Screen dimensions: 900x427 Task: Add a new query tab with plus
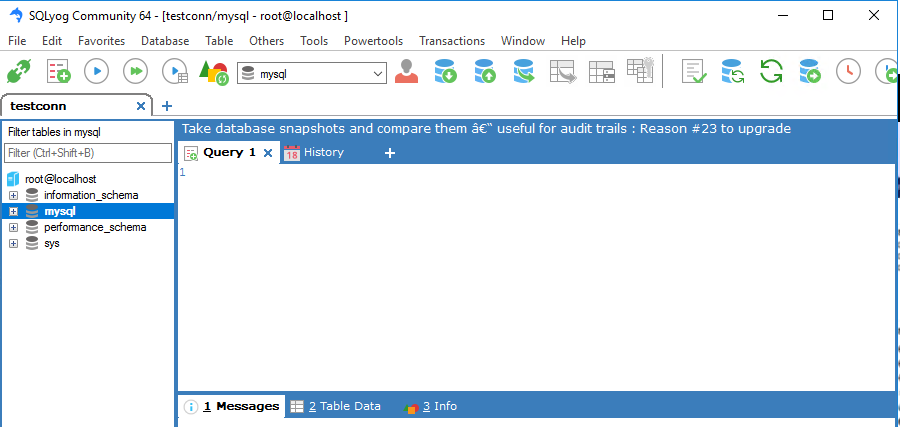(x=390, y=153)
